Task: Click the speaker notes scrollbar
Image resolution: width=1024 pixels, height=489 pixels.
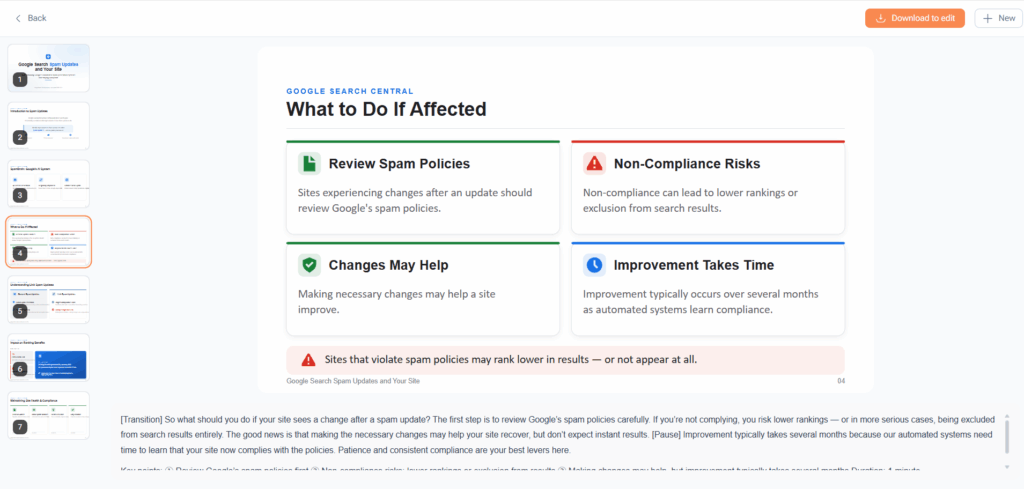Action: tap(1007, 436)
